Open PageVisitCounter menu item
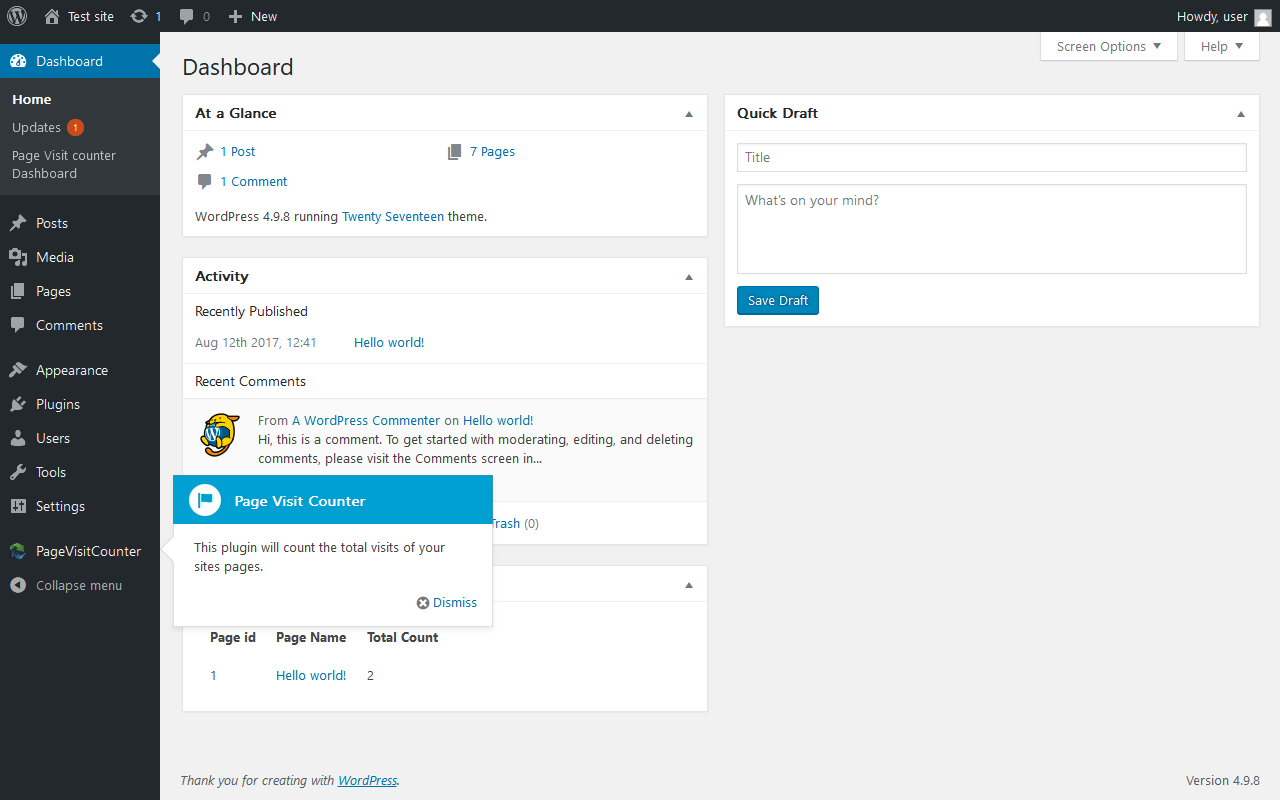Screen dimensions: 1280x800 tap(80, 551)
